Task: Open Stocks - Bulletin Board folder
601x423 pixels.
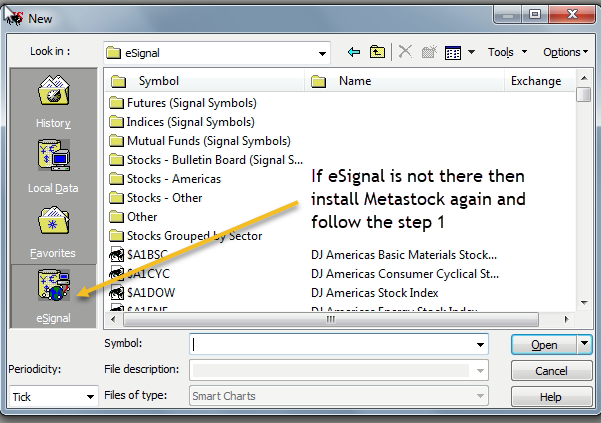Action: pos(206,160)
